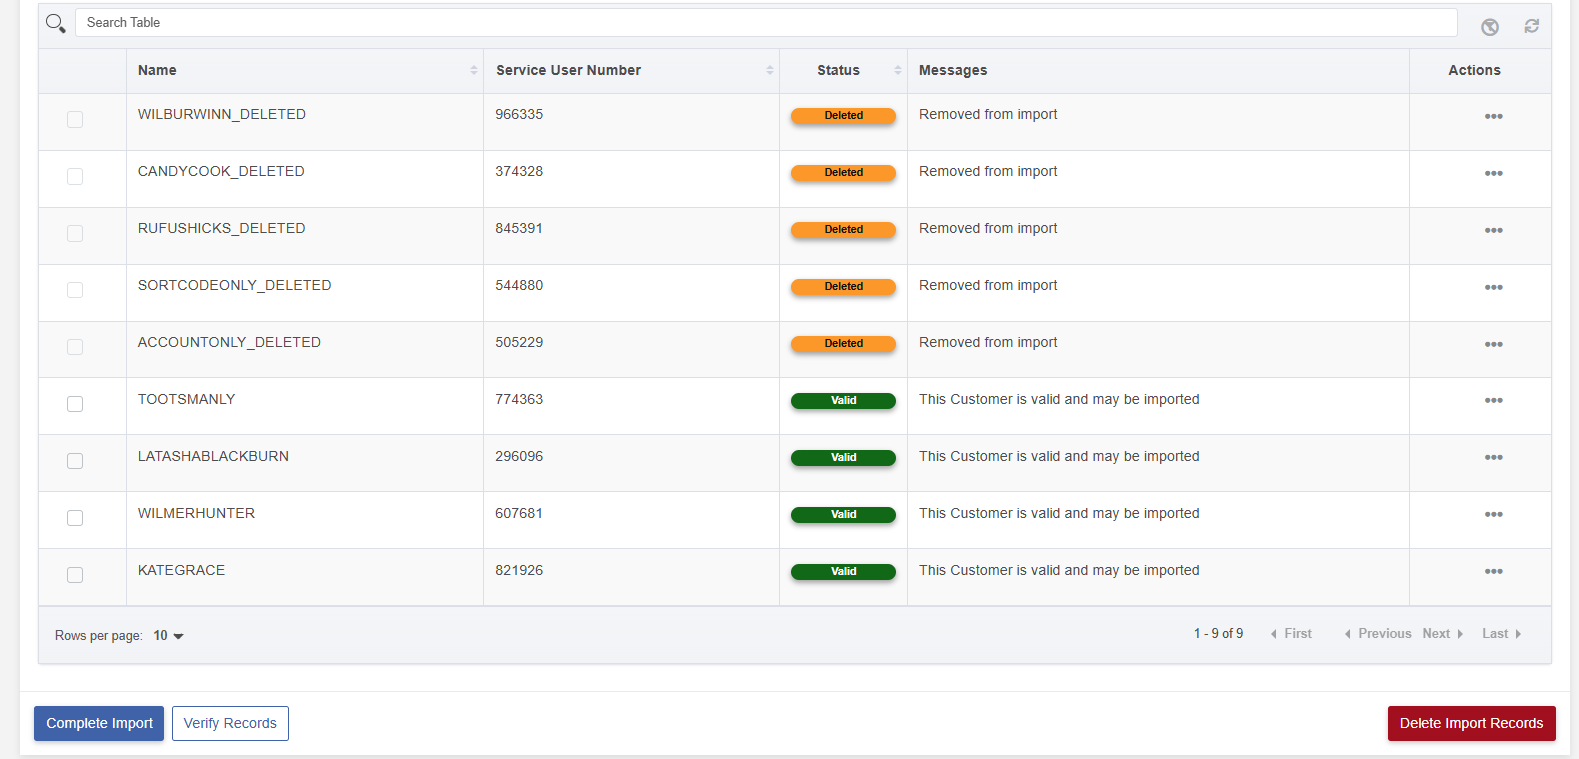Sort by Status column arrows
The image size is (1579, 759).
point(897,70)
